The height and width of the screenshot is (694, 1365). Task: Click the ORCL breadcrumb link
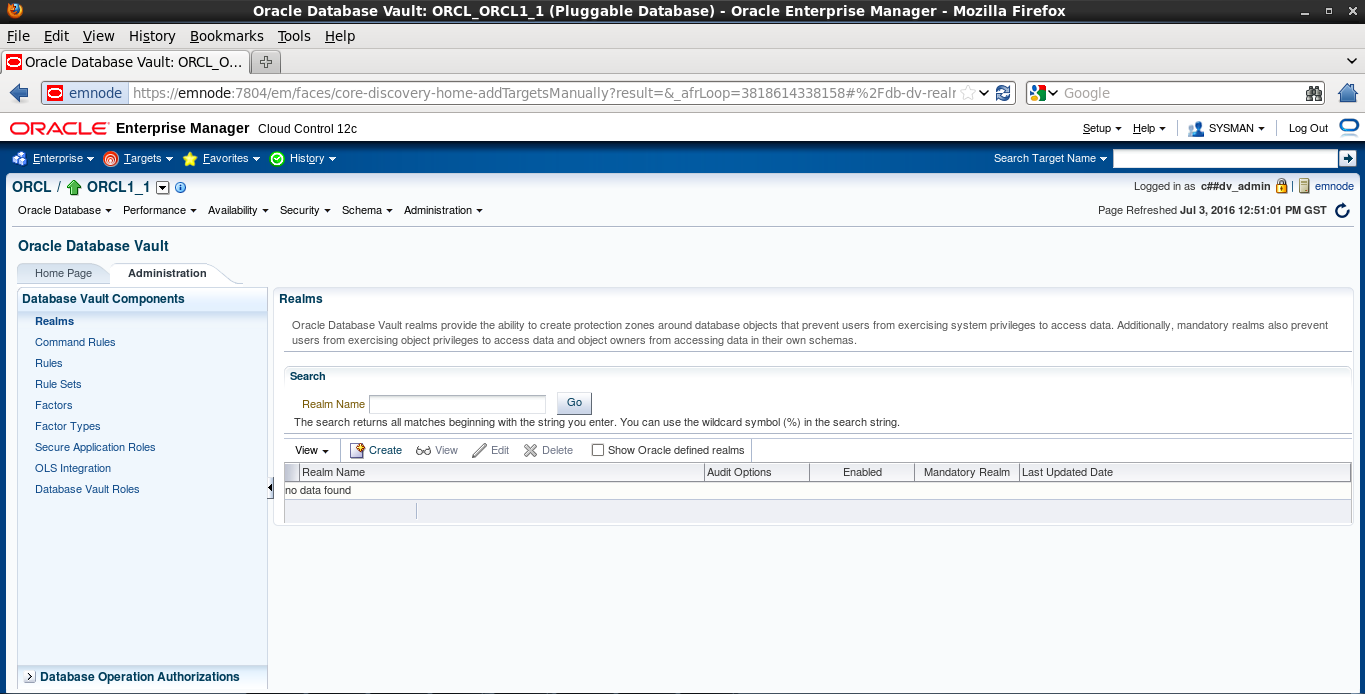pos(32,187)
